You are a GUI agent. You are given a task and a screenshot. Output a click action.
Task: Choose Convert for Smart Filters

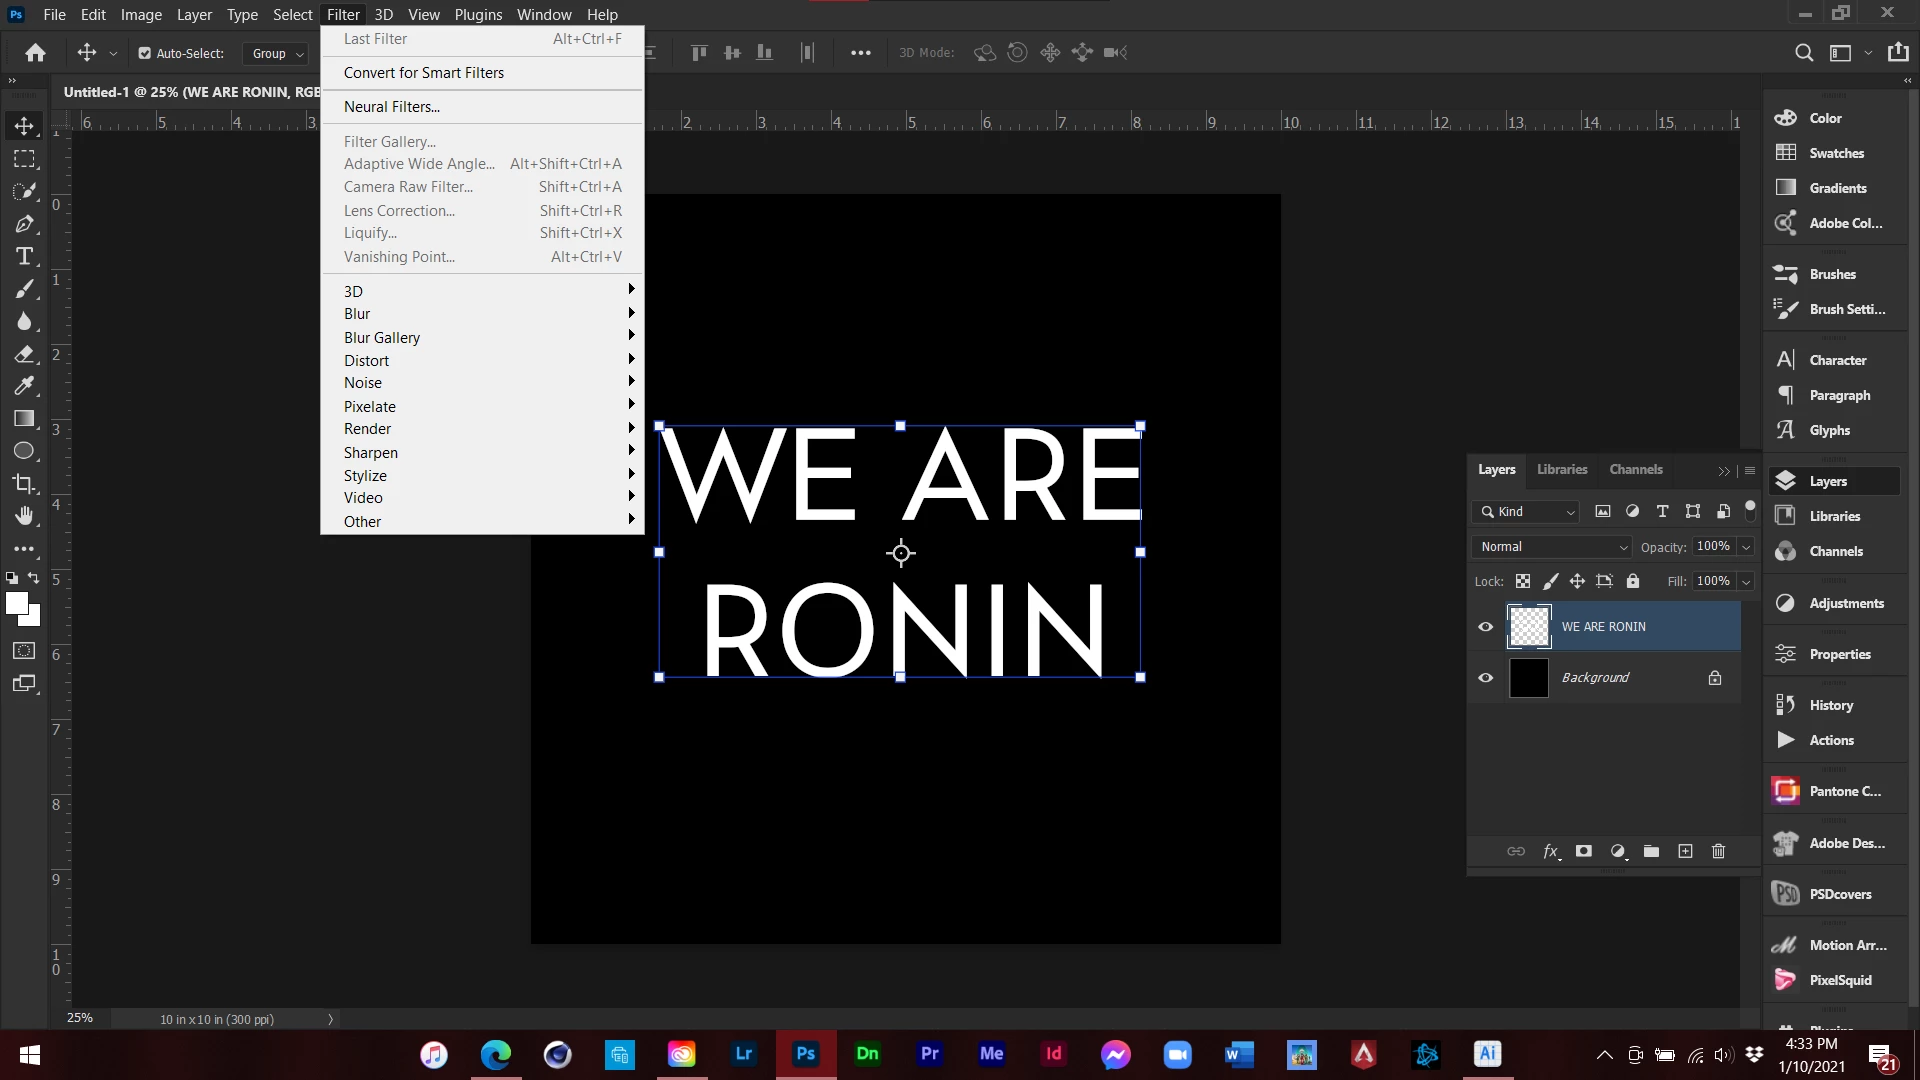[423, 73]
